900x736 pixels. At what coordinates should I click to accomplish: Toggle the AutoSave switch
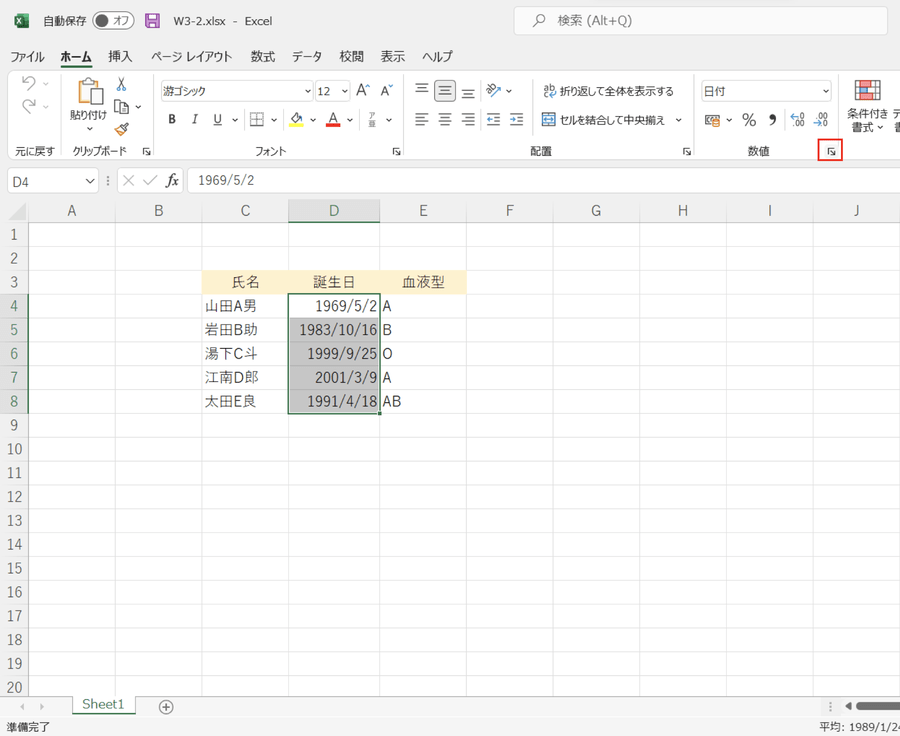[x=113, y=21]
